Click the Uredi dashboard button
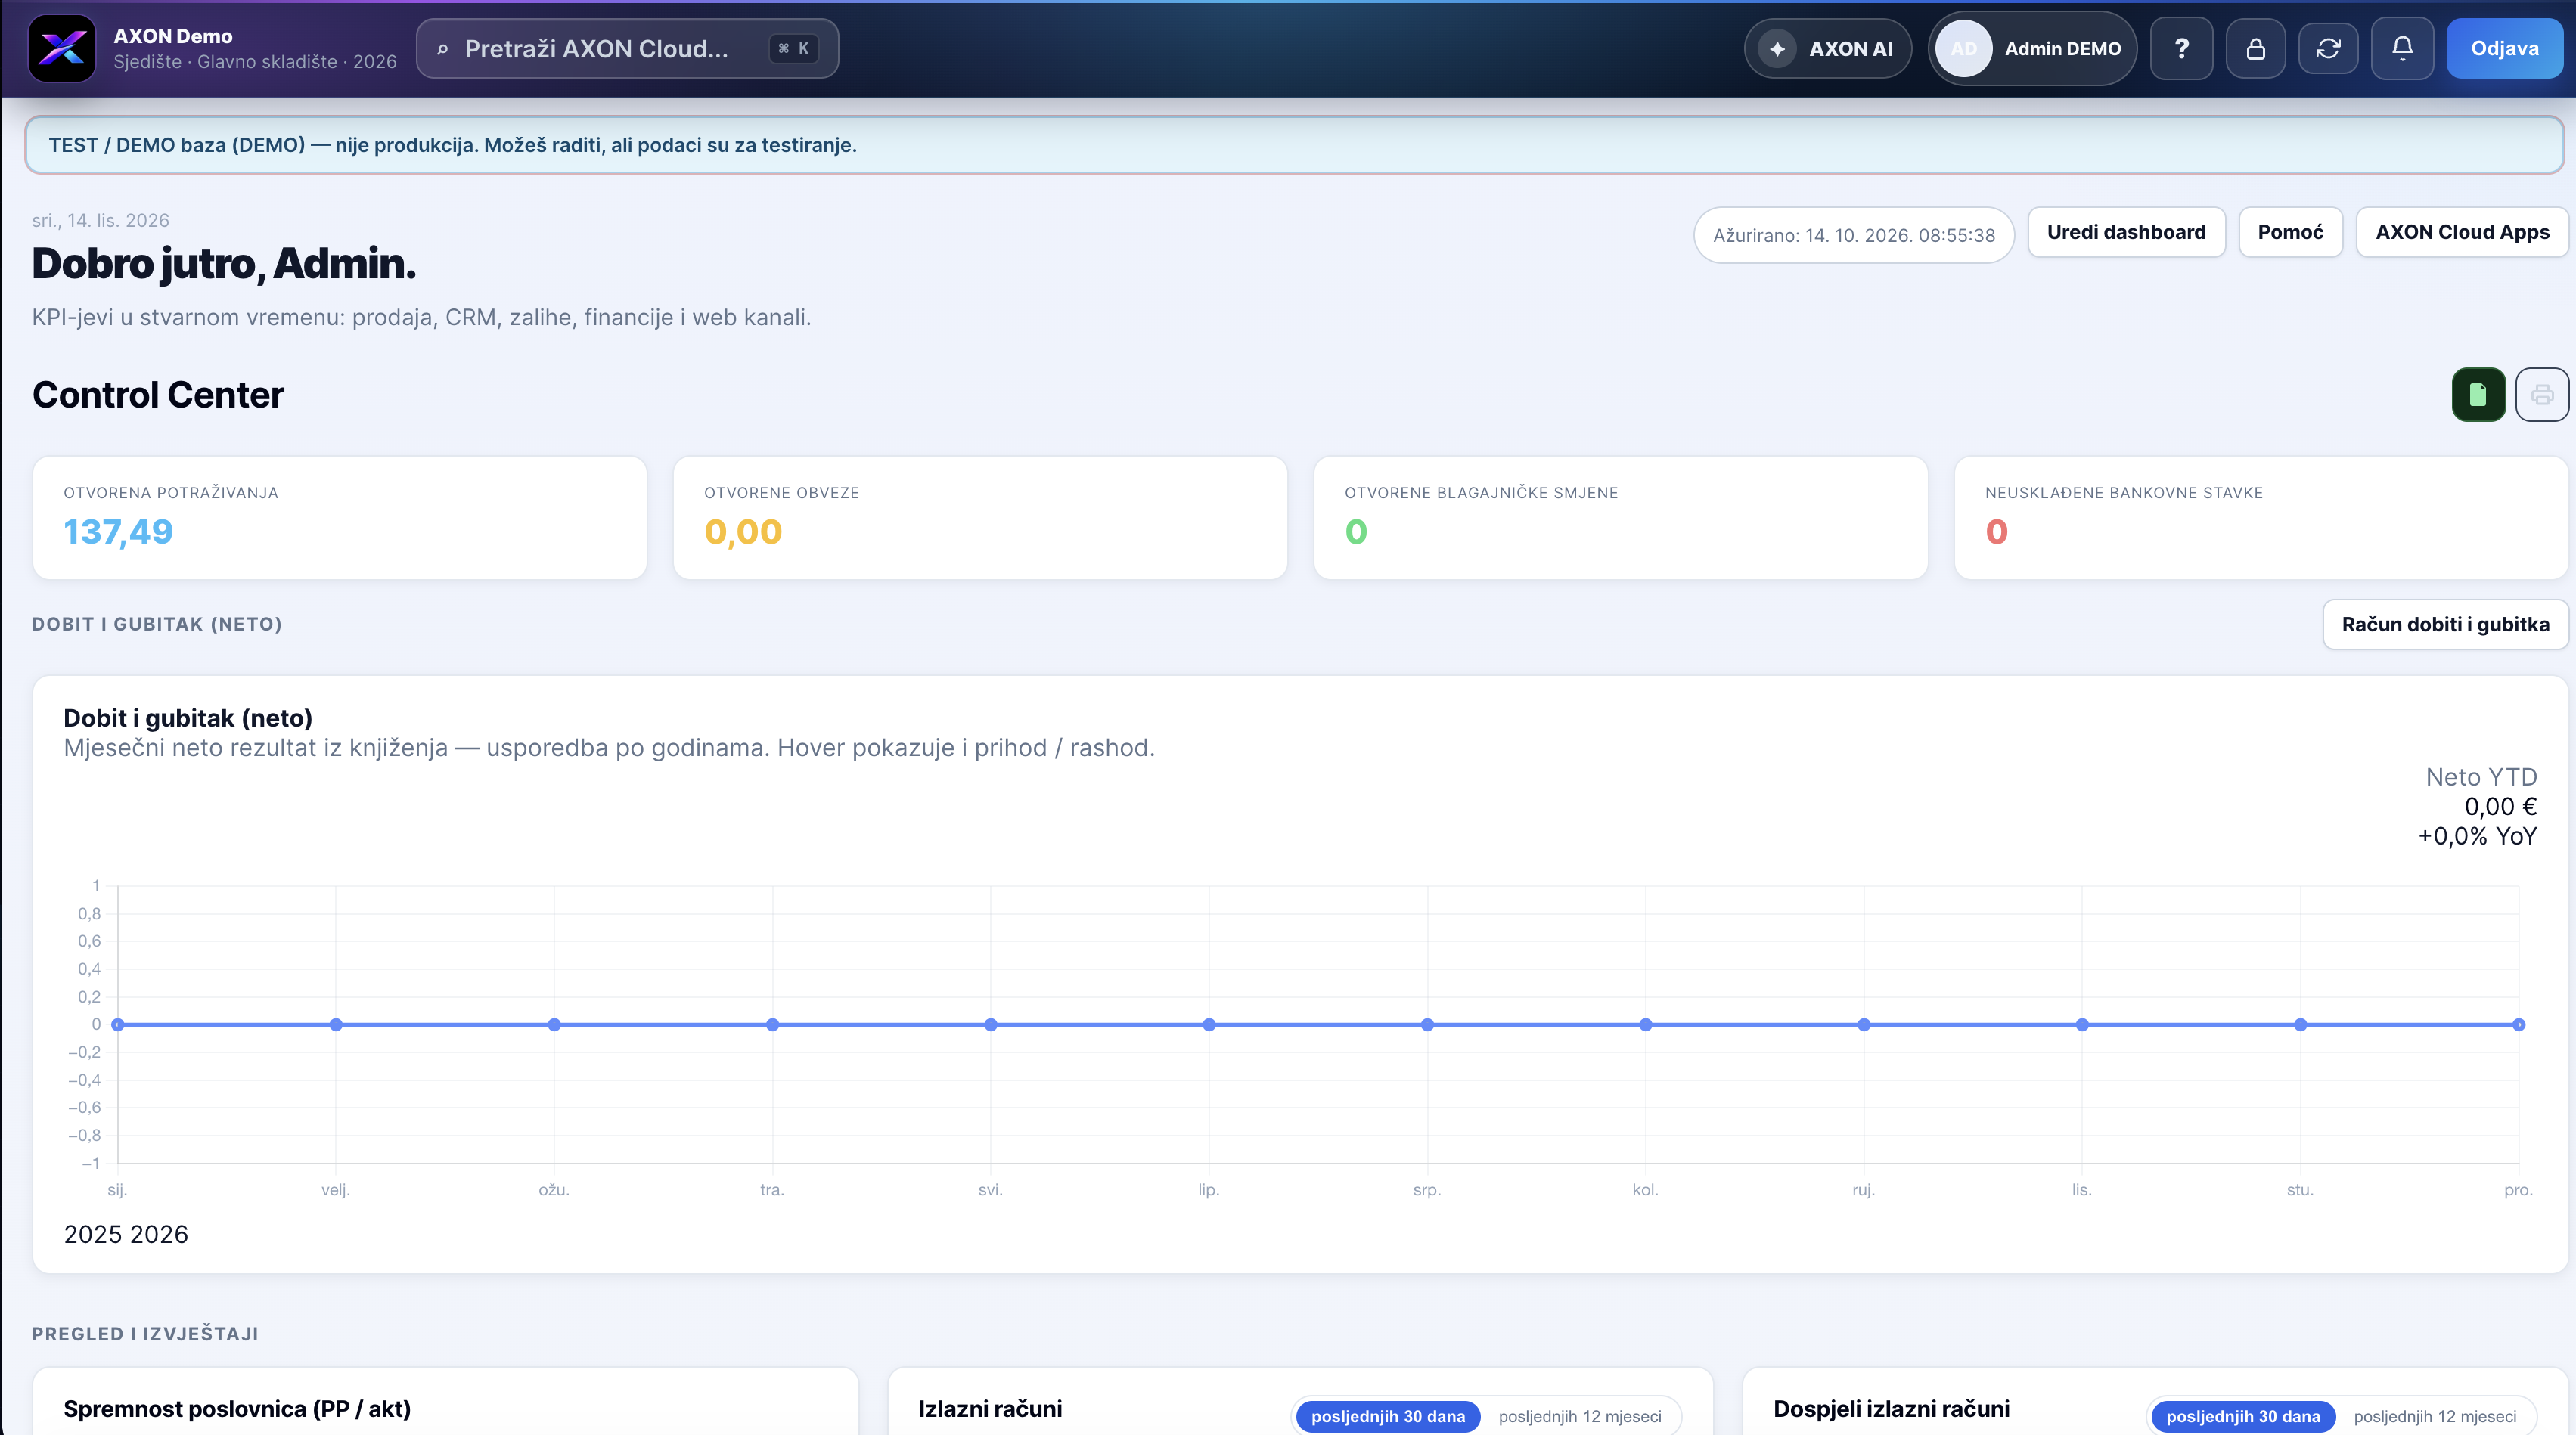Image resolution: width=2576 pixels, height=1435 pixels. [2126, 232]
